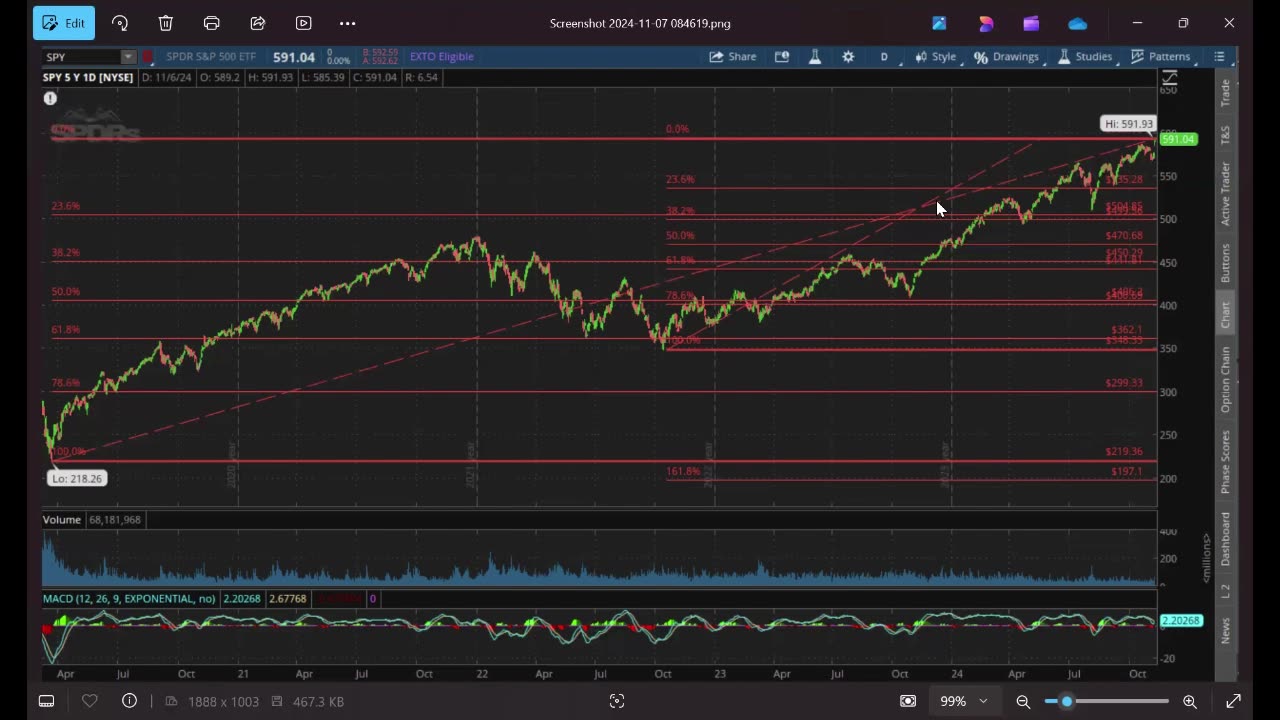Open the Phase Scores side tab

(1225, 462)
